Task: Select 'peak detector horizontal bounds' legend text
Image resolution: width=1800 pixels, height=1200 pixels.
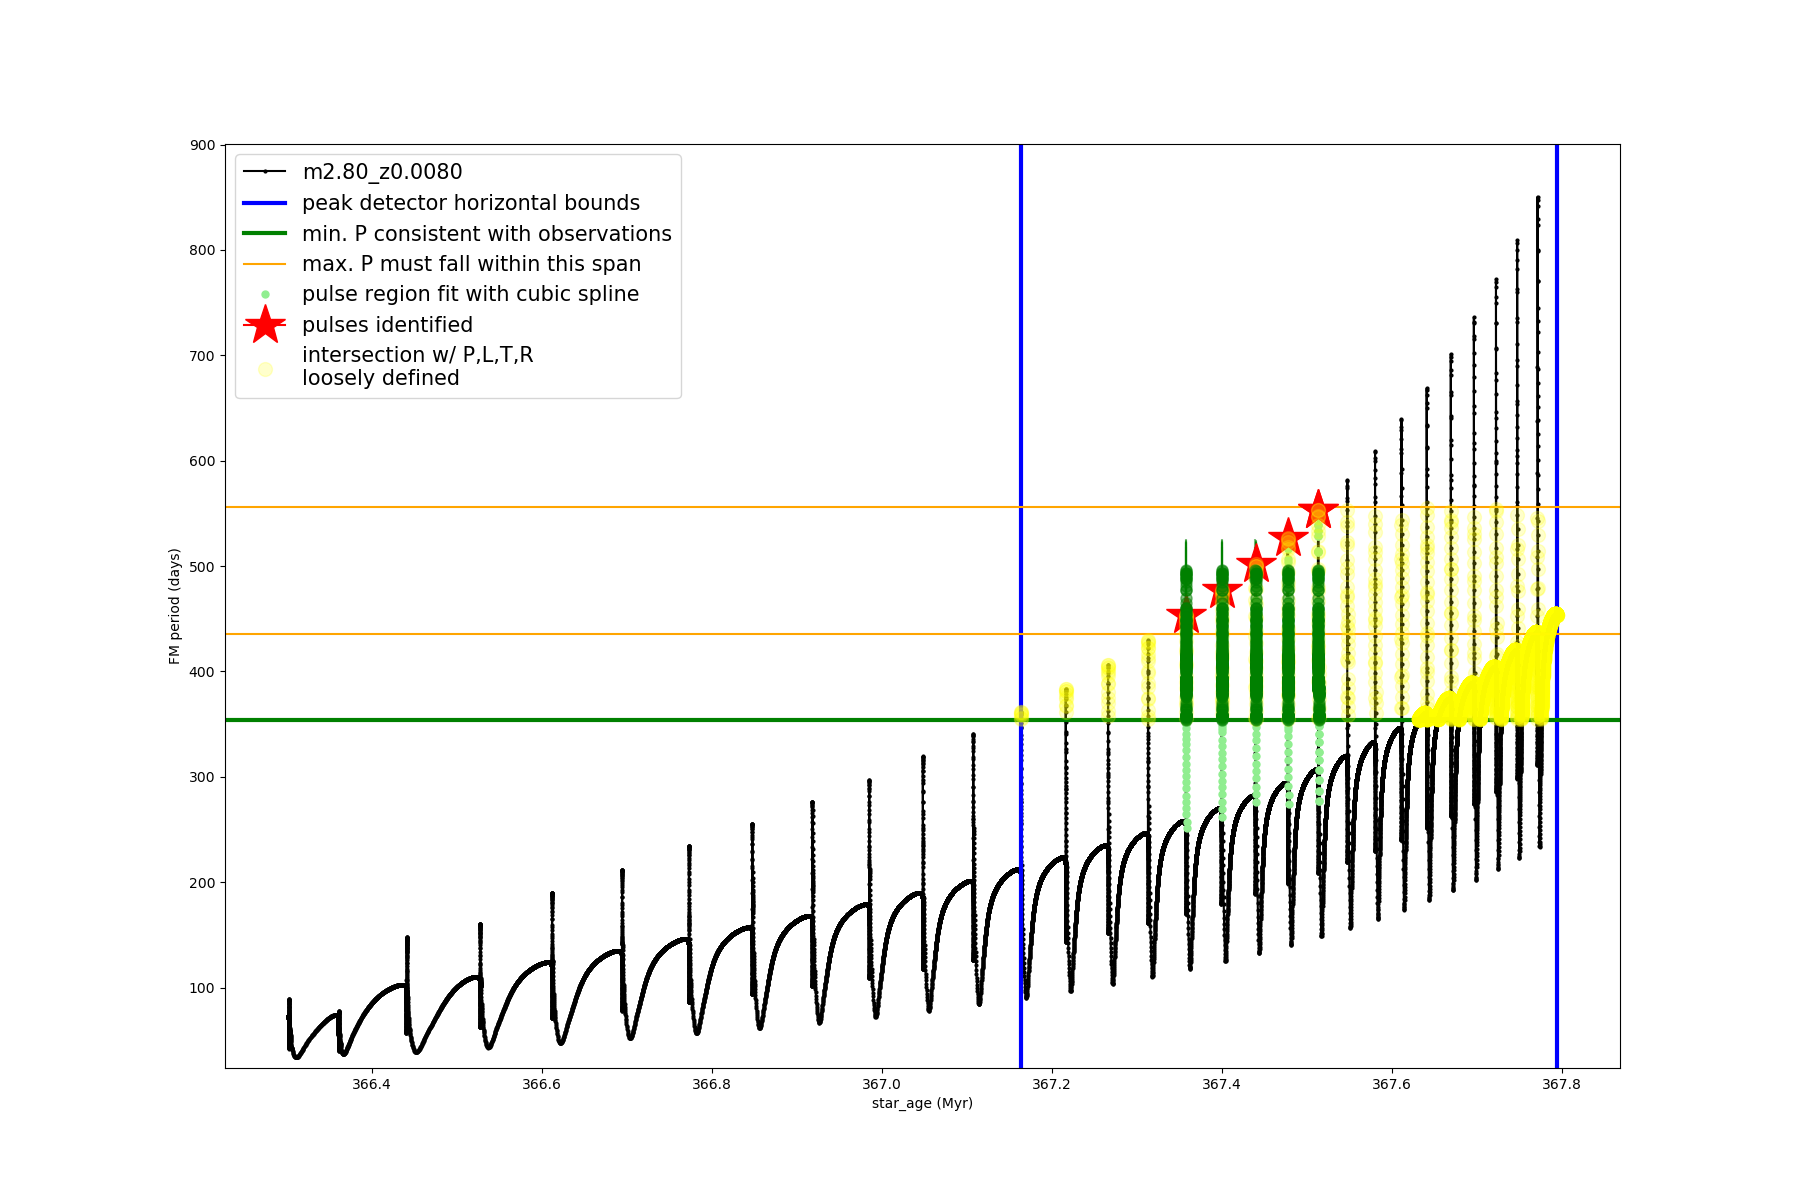Action: coord(470,203)
